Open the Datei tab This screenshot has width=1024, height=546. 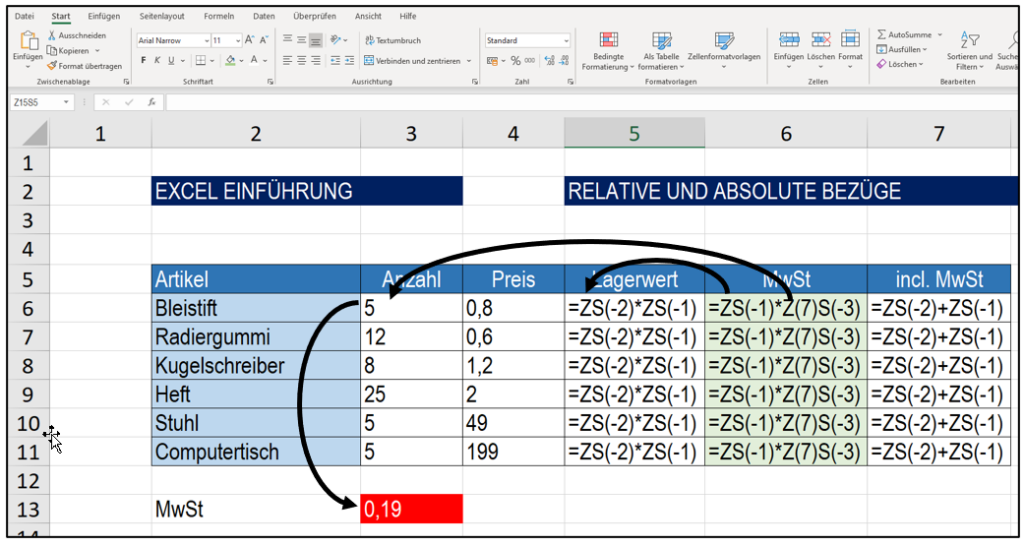[x=24, y=16]
